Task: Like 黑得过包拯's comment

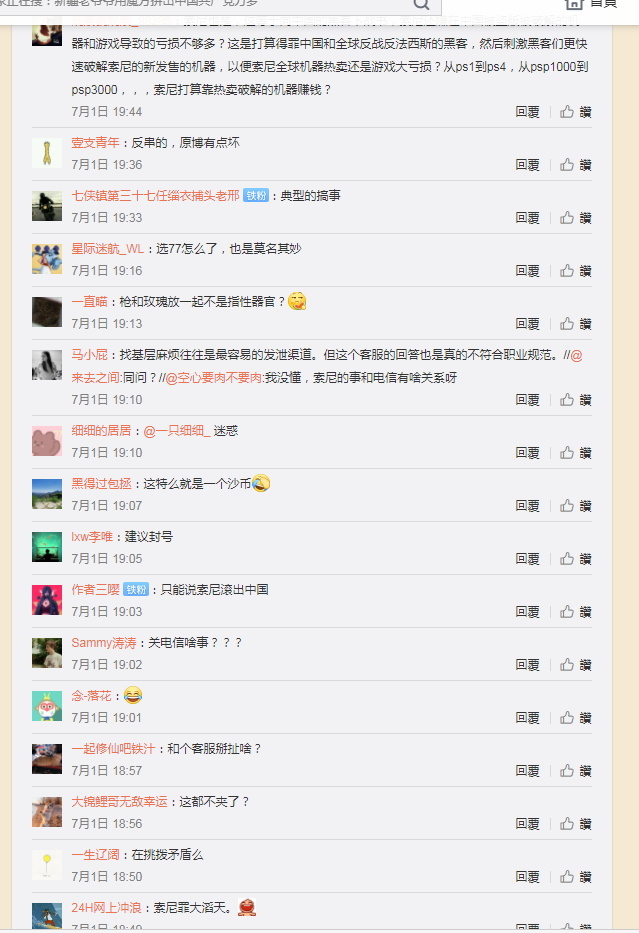Action: click(567, 505)
